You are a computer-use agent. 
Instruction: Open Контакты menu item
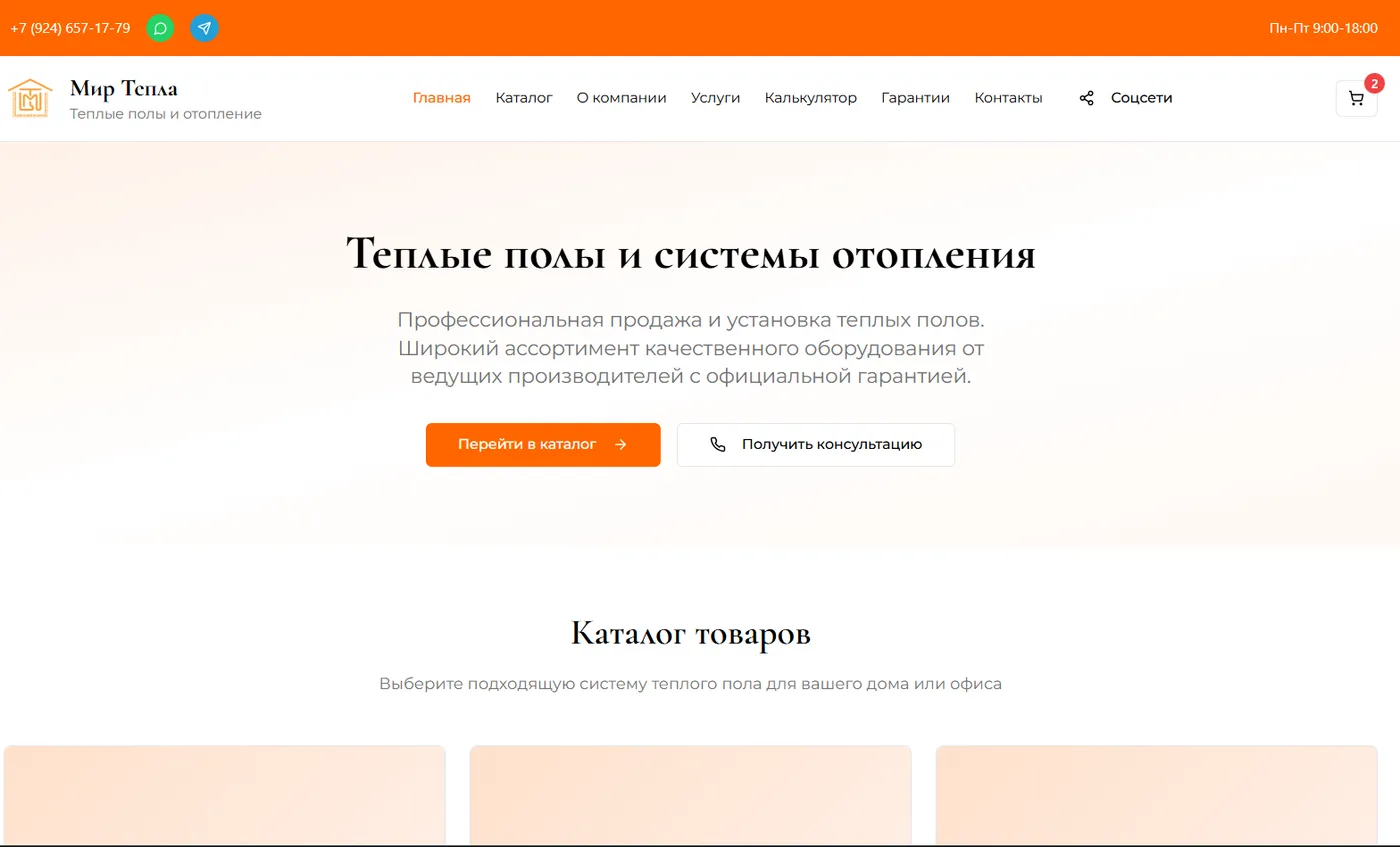(1008, 98)
